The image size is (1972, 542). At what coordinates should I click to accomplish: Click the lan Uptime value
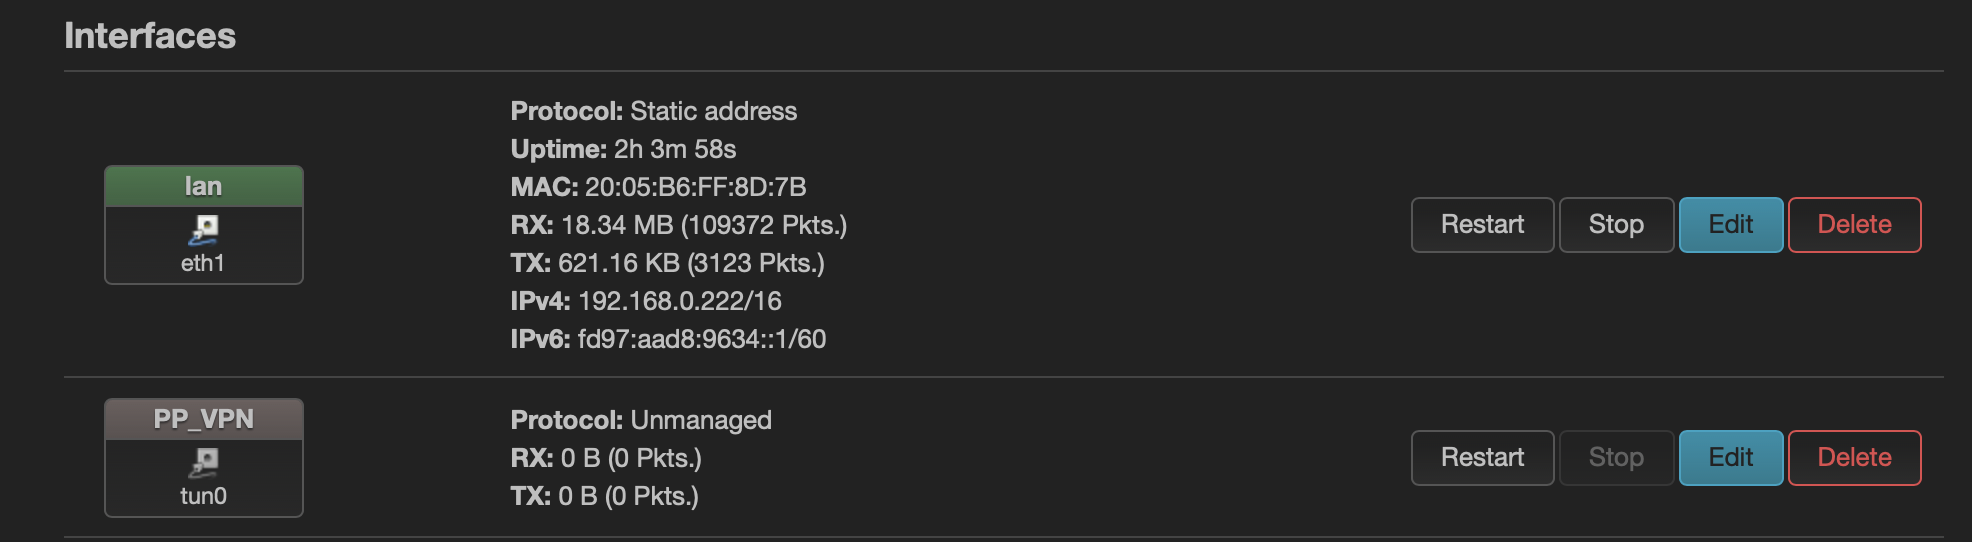click(x=675, y=149)
